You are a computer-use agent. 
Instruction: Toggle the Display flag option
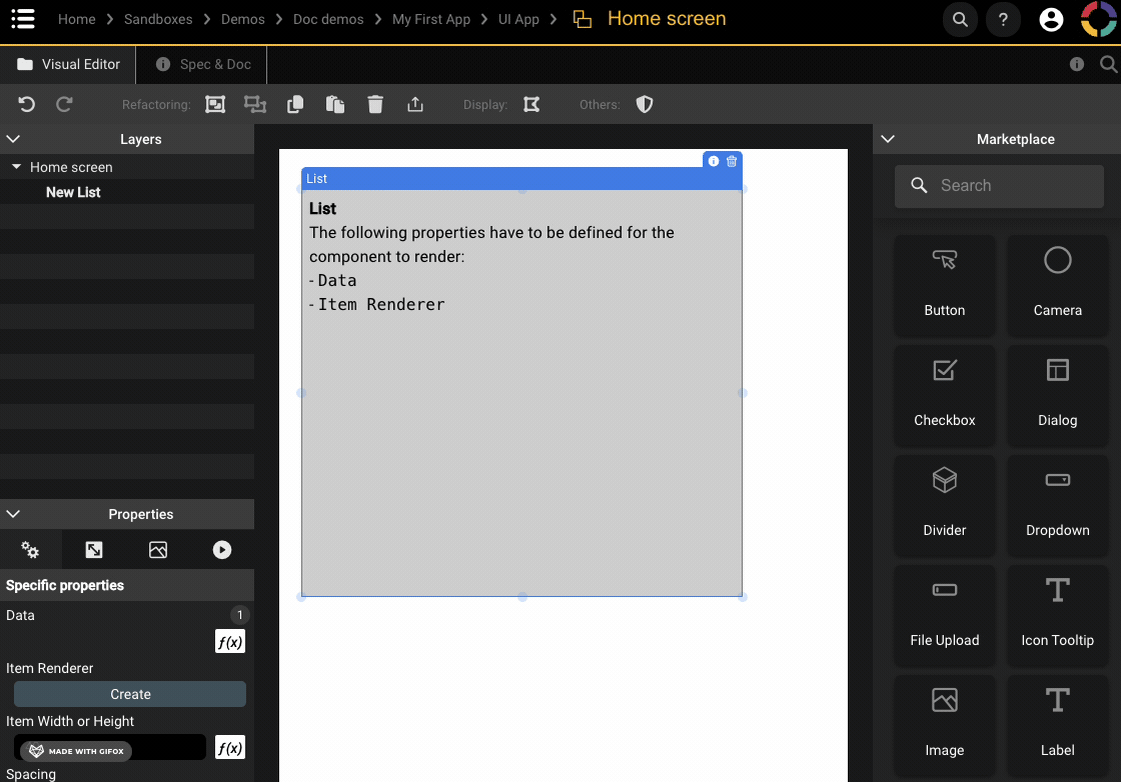click(532, 104)
